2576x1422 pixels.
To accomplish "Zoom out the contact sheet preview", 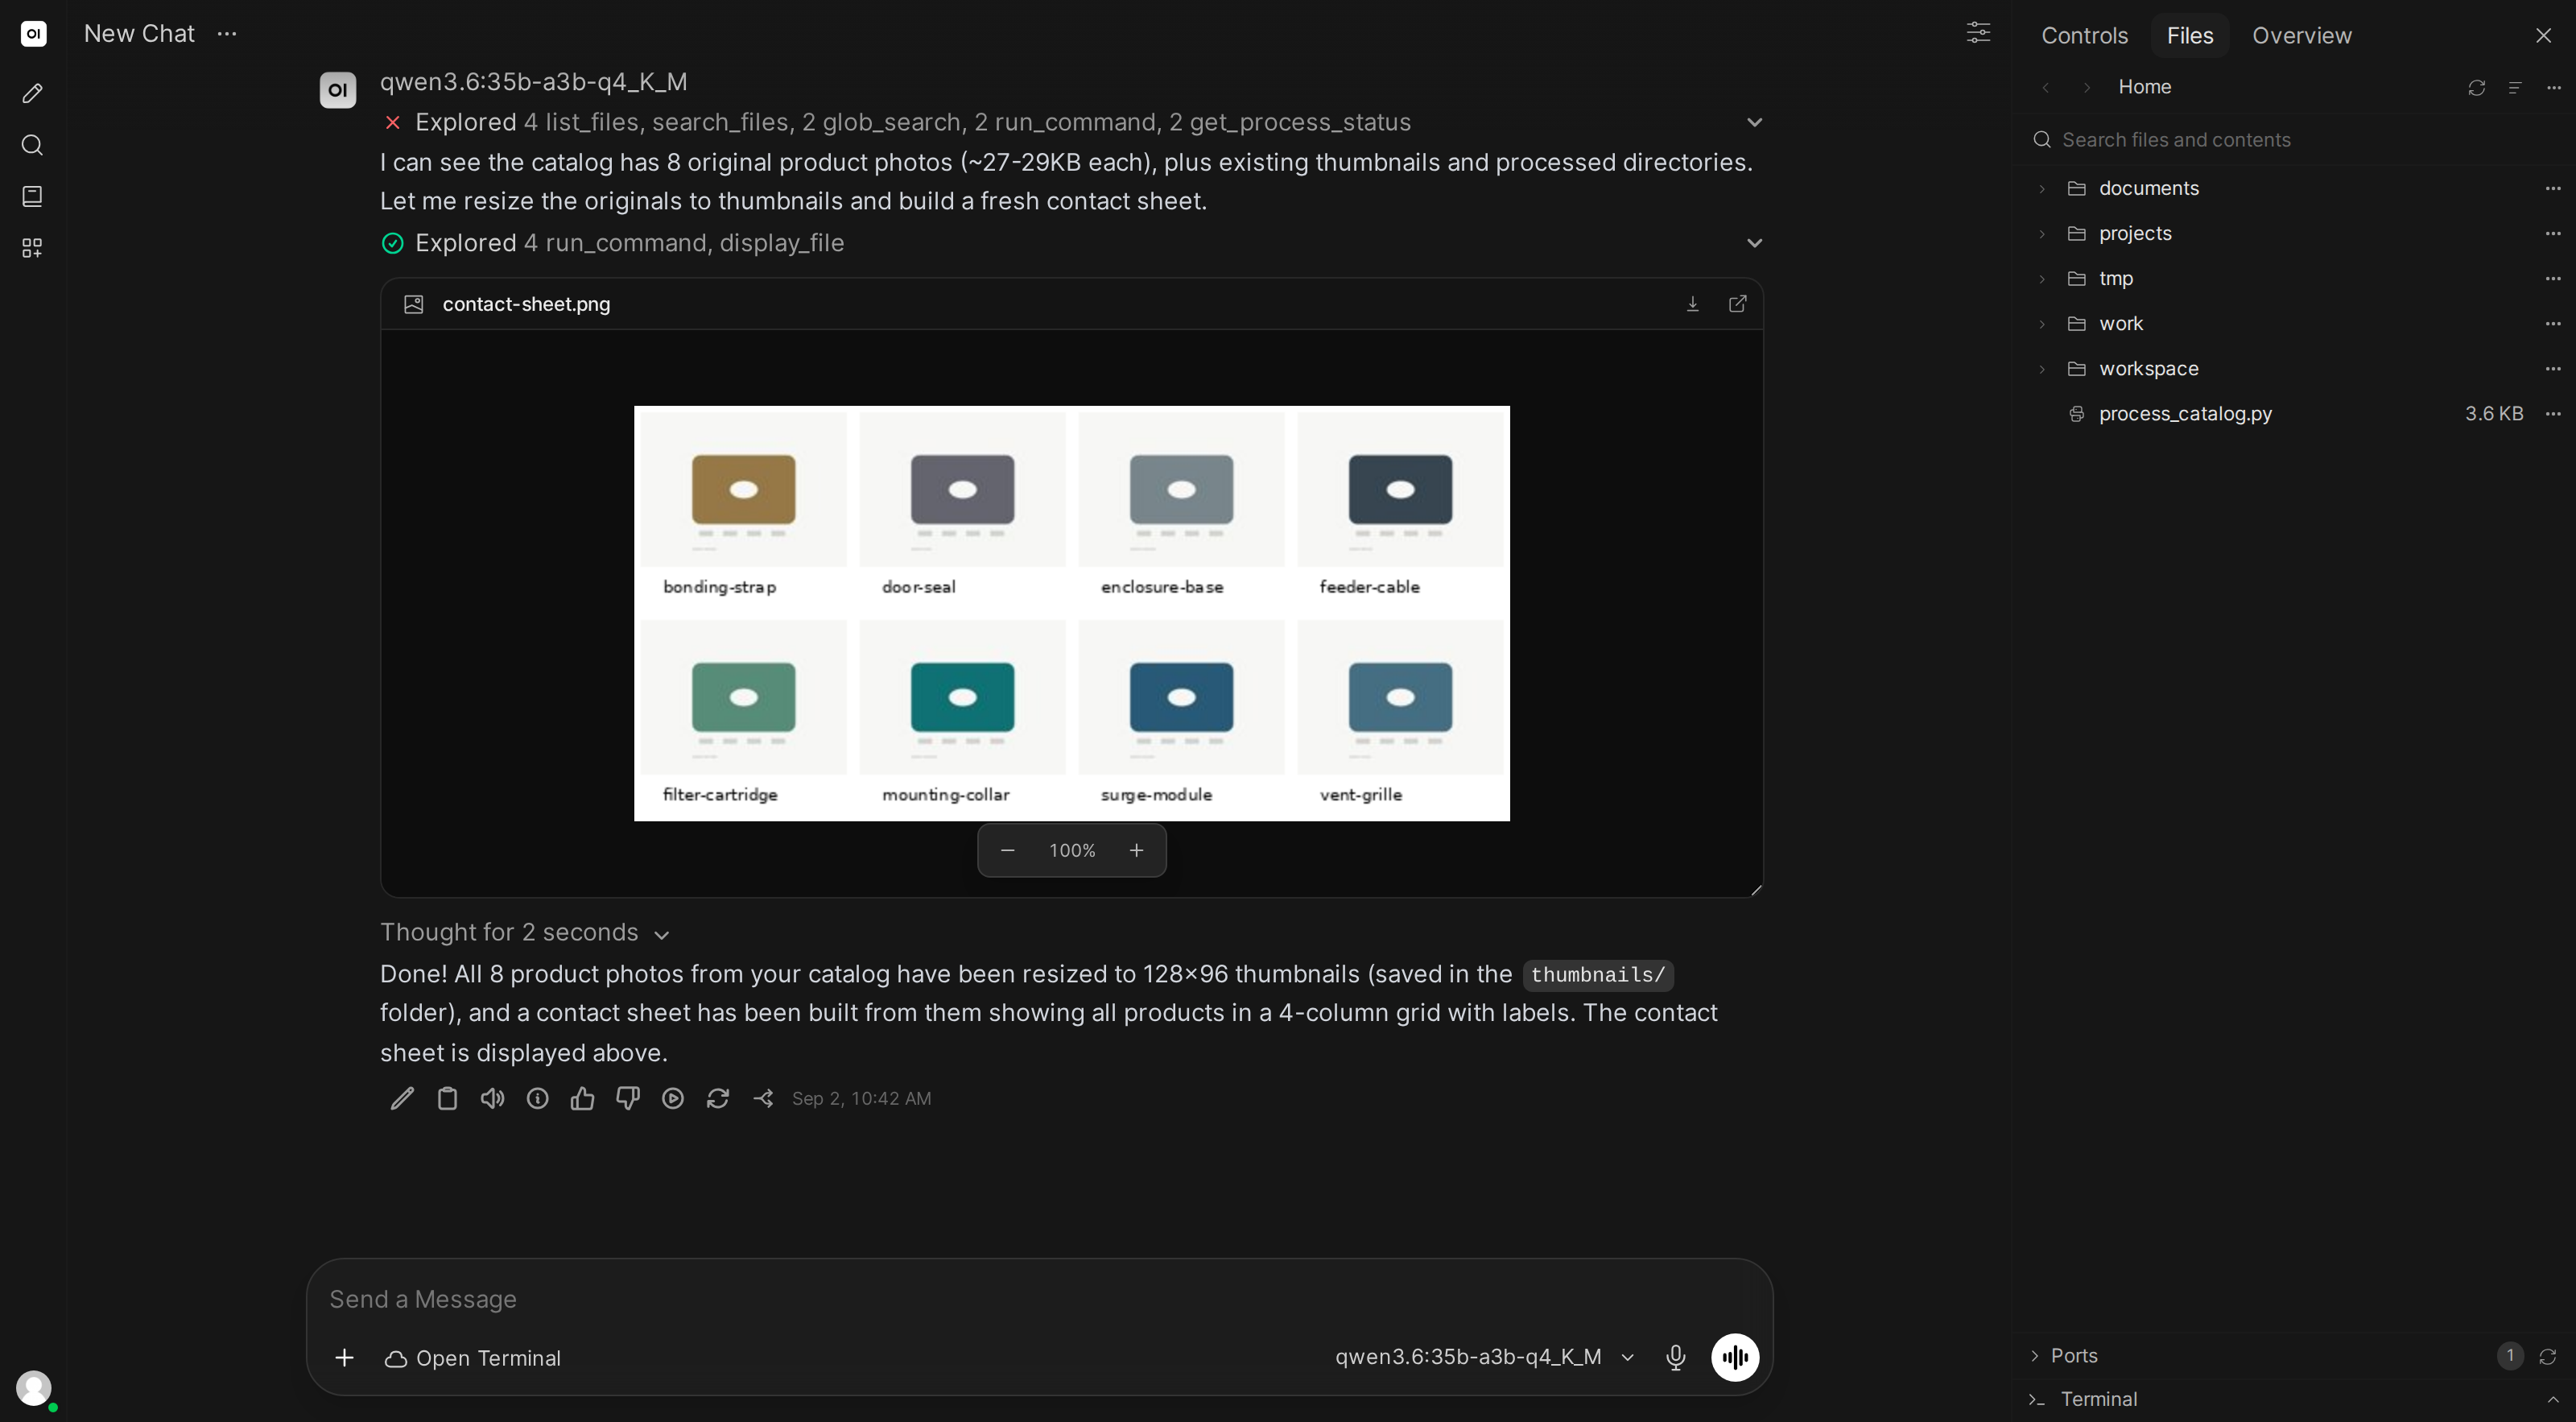I will coord(1007,850).
